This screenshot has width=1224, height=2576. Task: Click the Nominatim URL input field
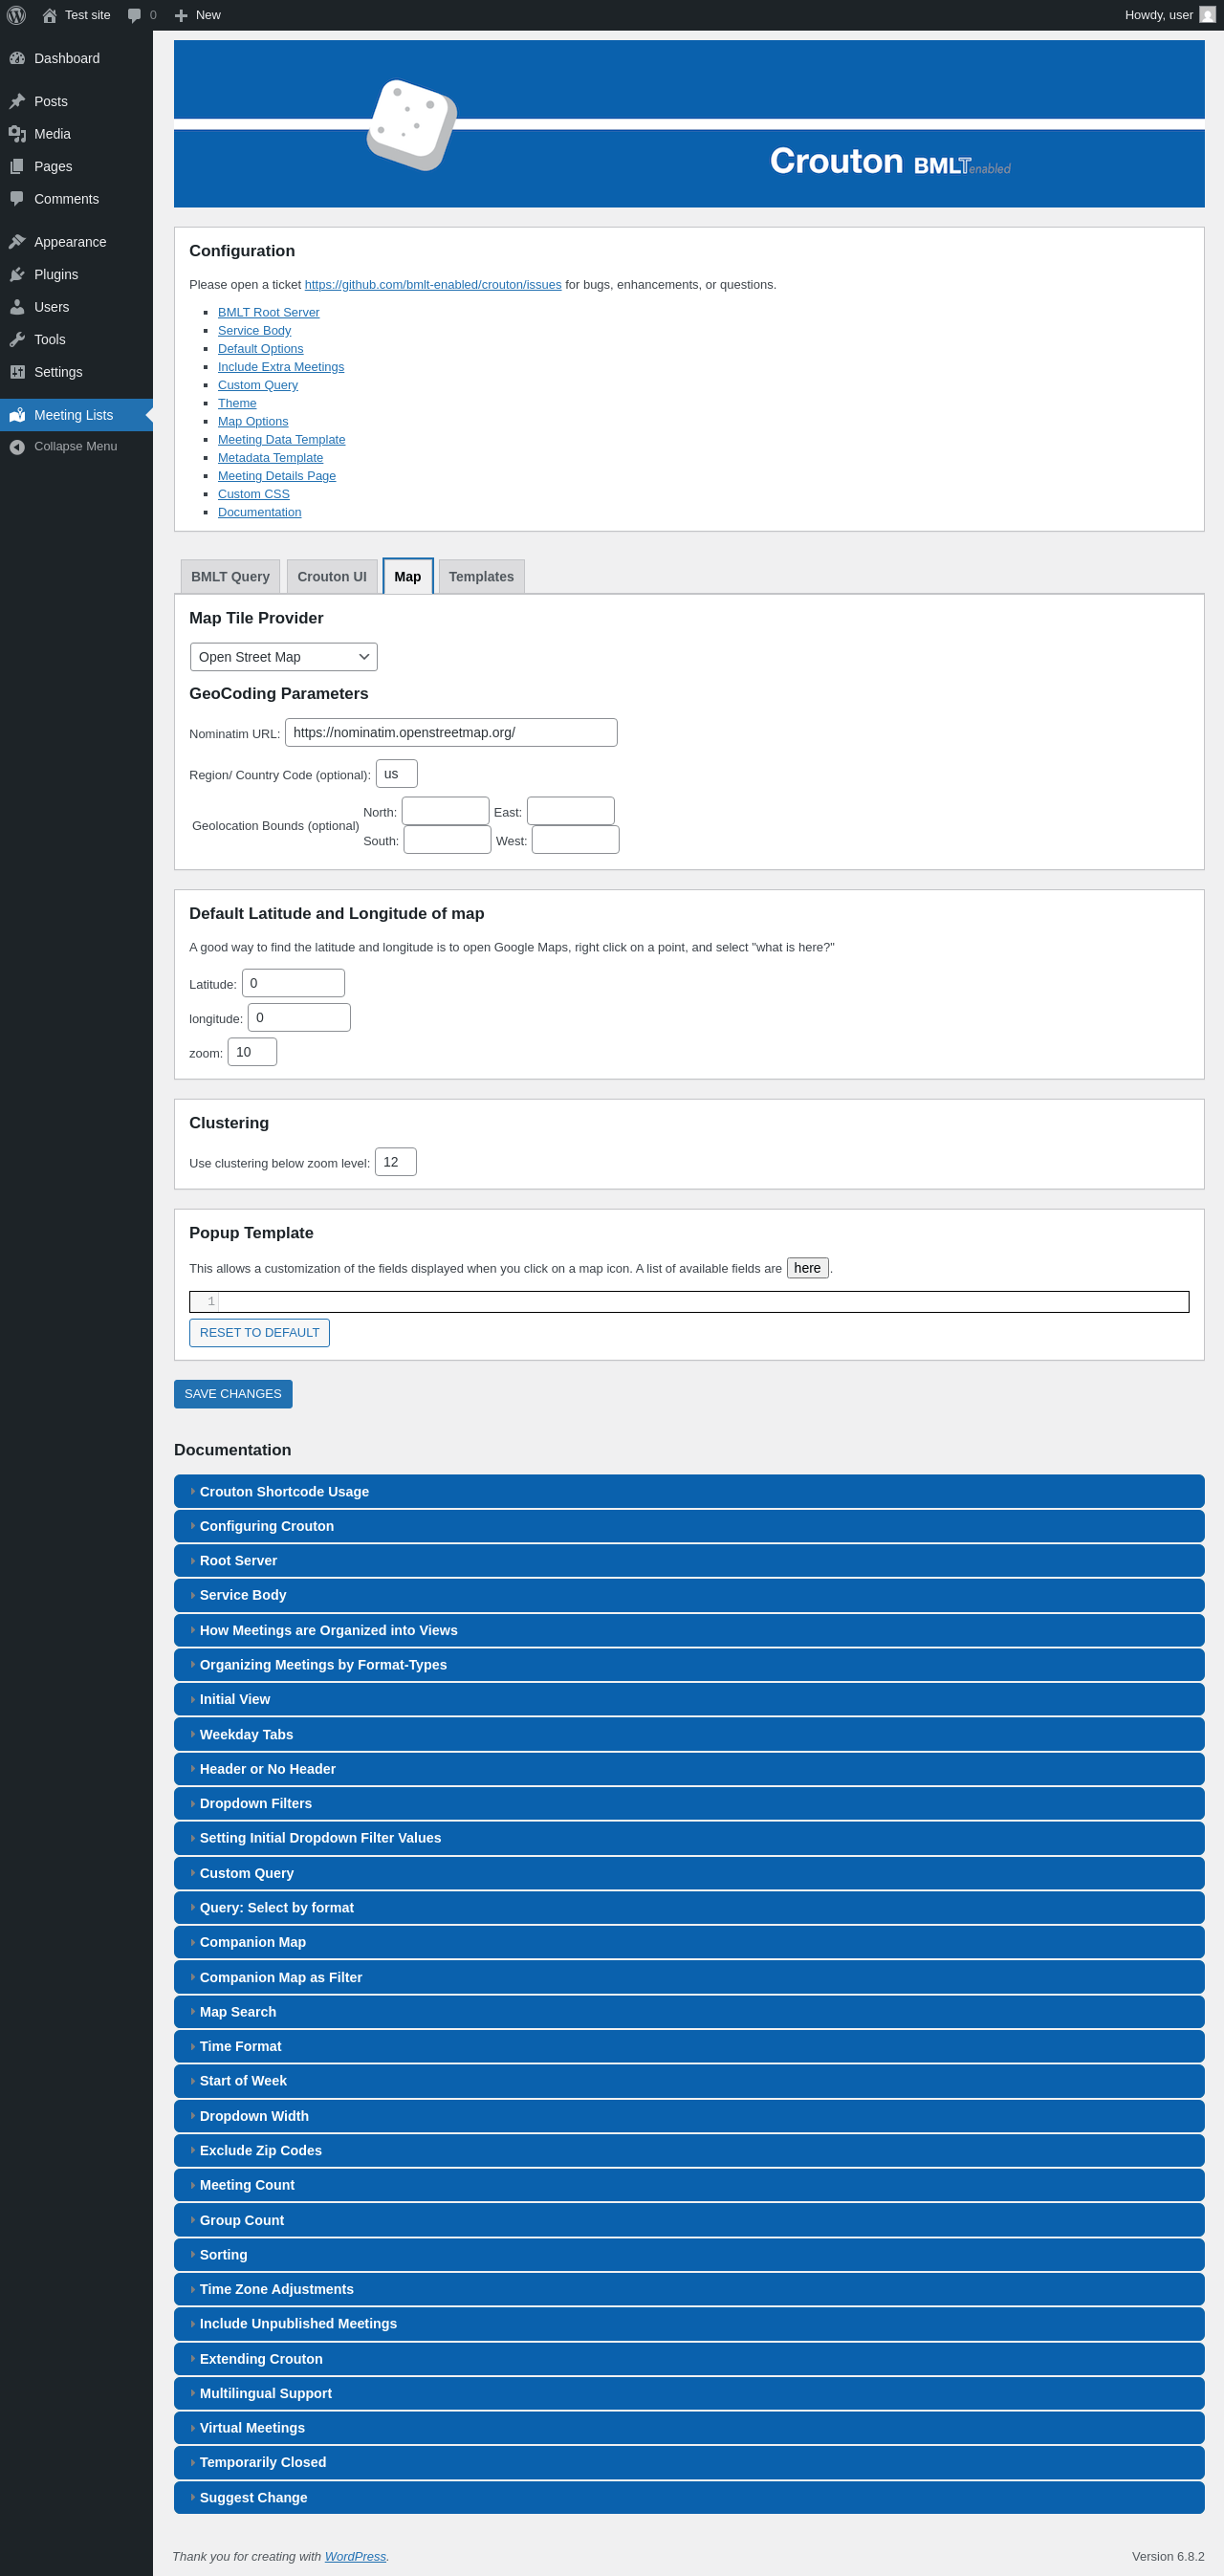point(451,733)
